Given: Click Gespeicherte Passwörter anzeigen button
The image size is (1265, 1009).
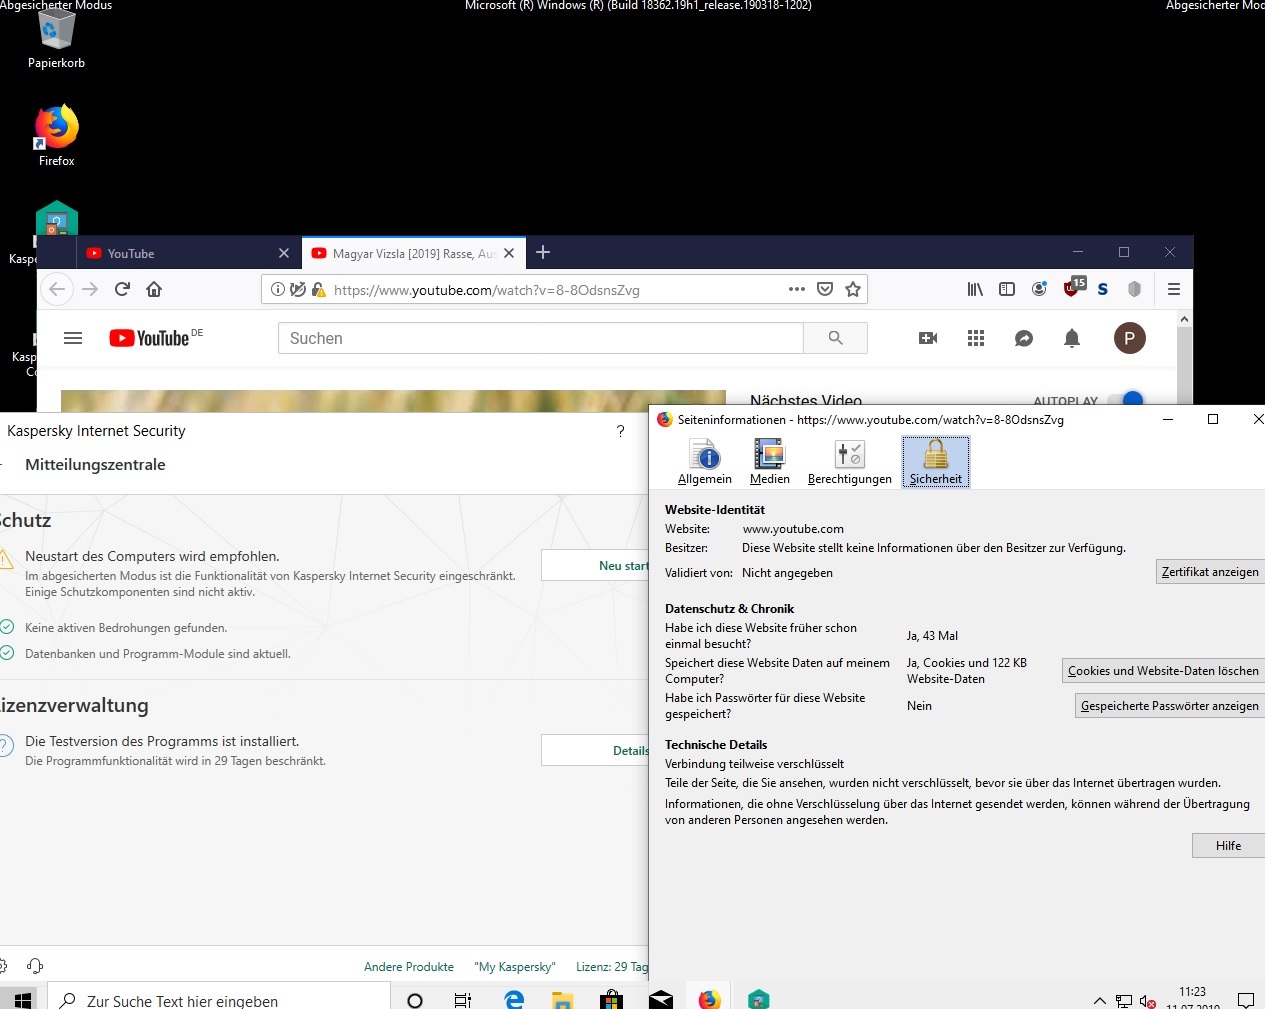Looking at the screenshot, I should (1170, 706).
